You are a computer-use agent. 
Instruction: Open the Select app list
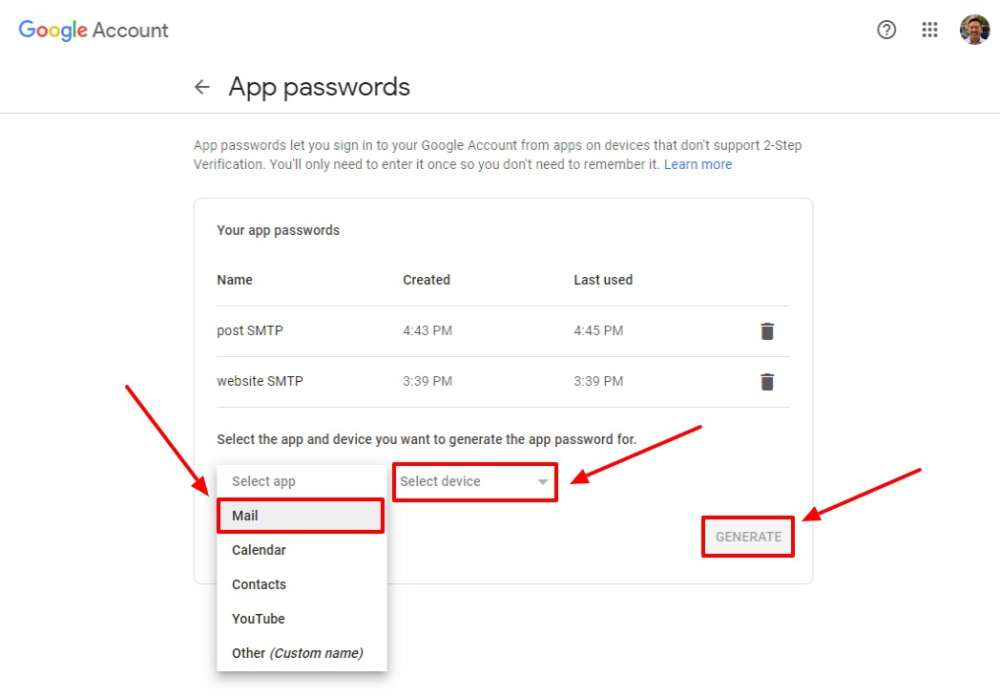pos(263,481)
